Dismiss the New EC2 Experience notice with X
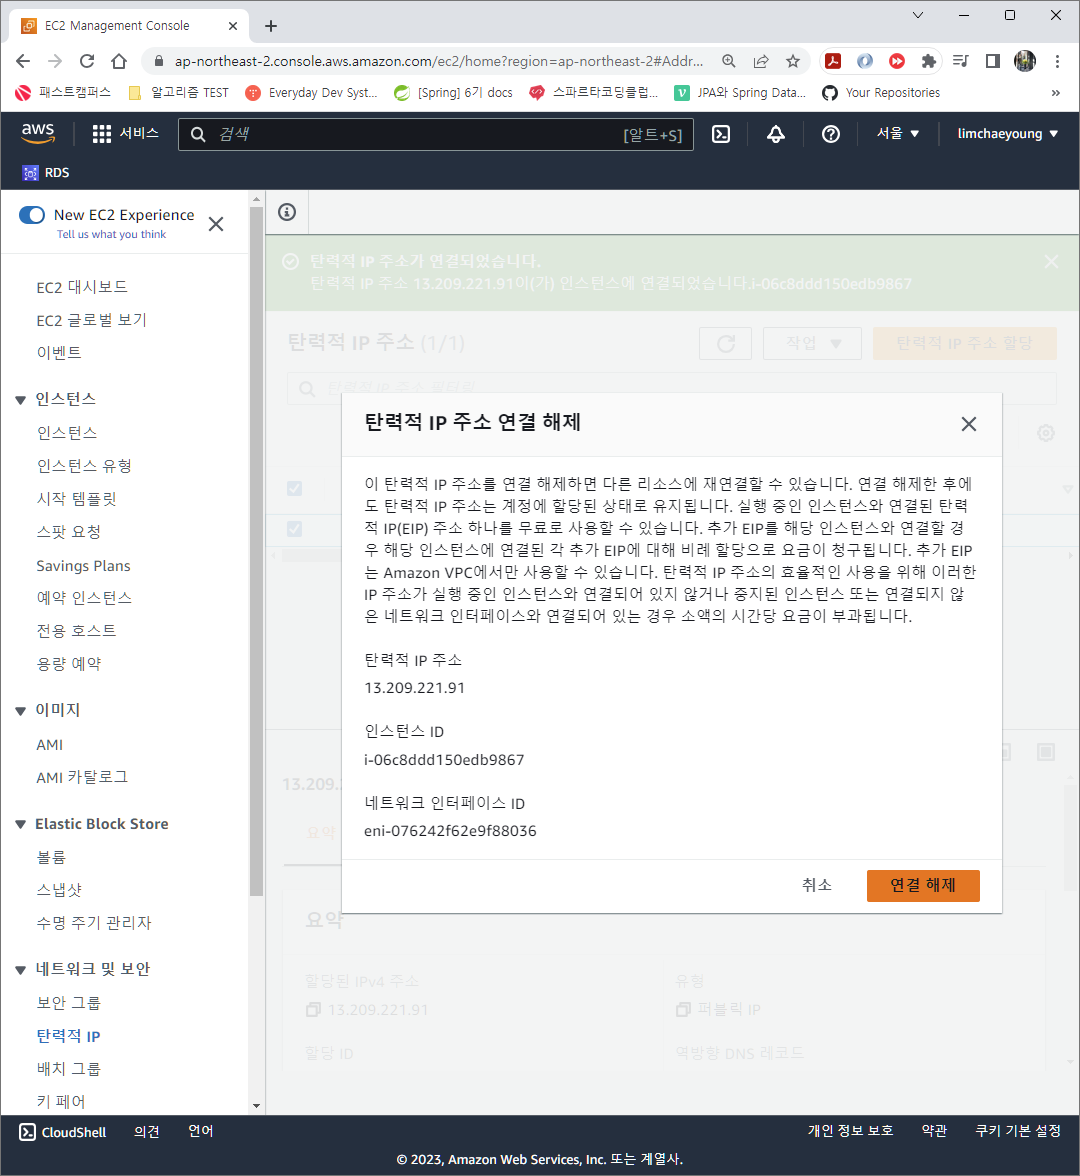 (x=216, y=224)
